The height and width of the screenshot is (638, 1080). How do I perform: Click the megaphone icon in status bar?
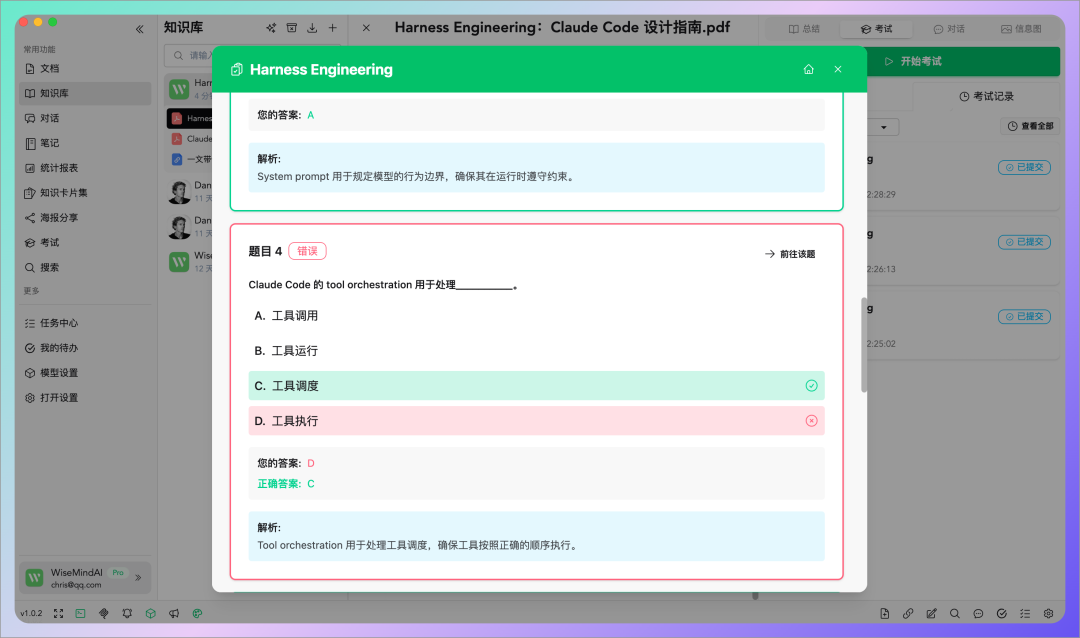click(174, 613)
